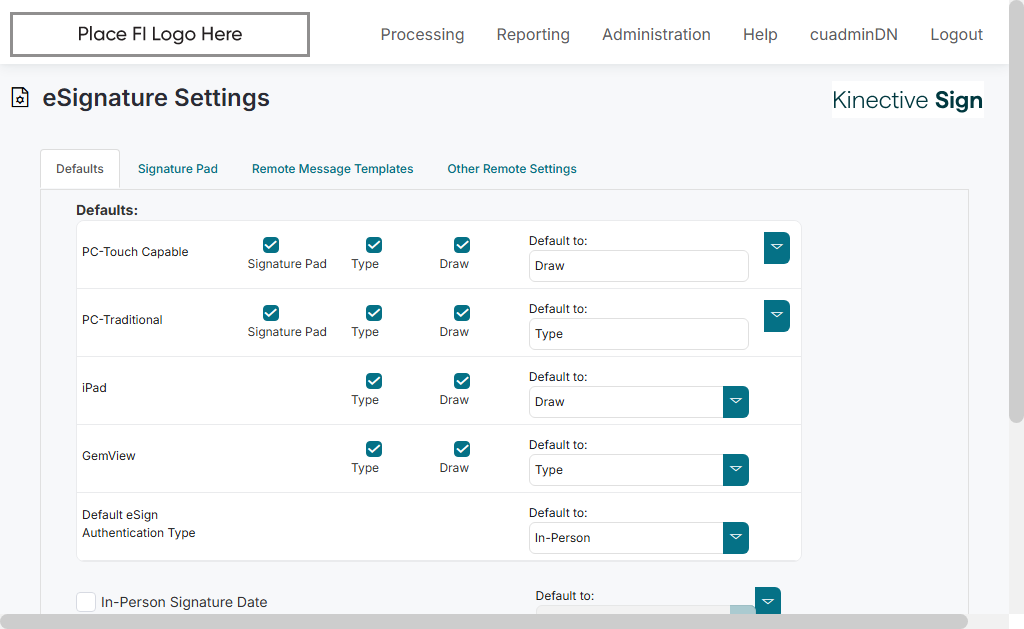Select the Other Remote Settings tab
Image resolution: width=1024 pixels, height=629 pixels.
(511, 169)
